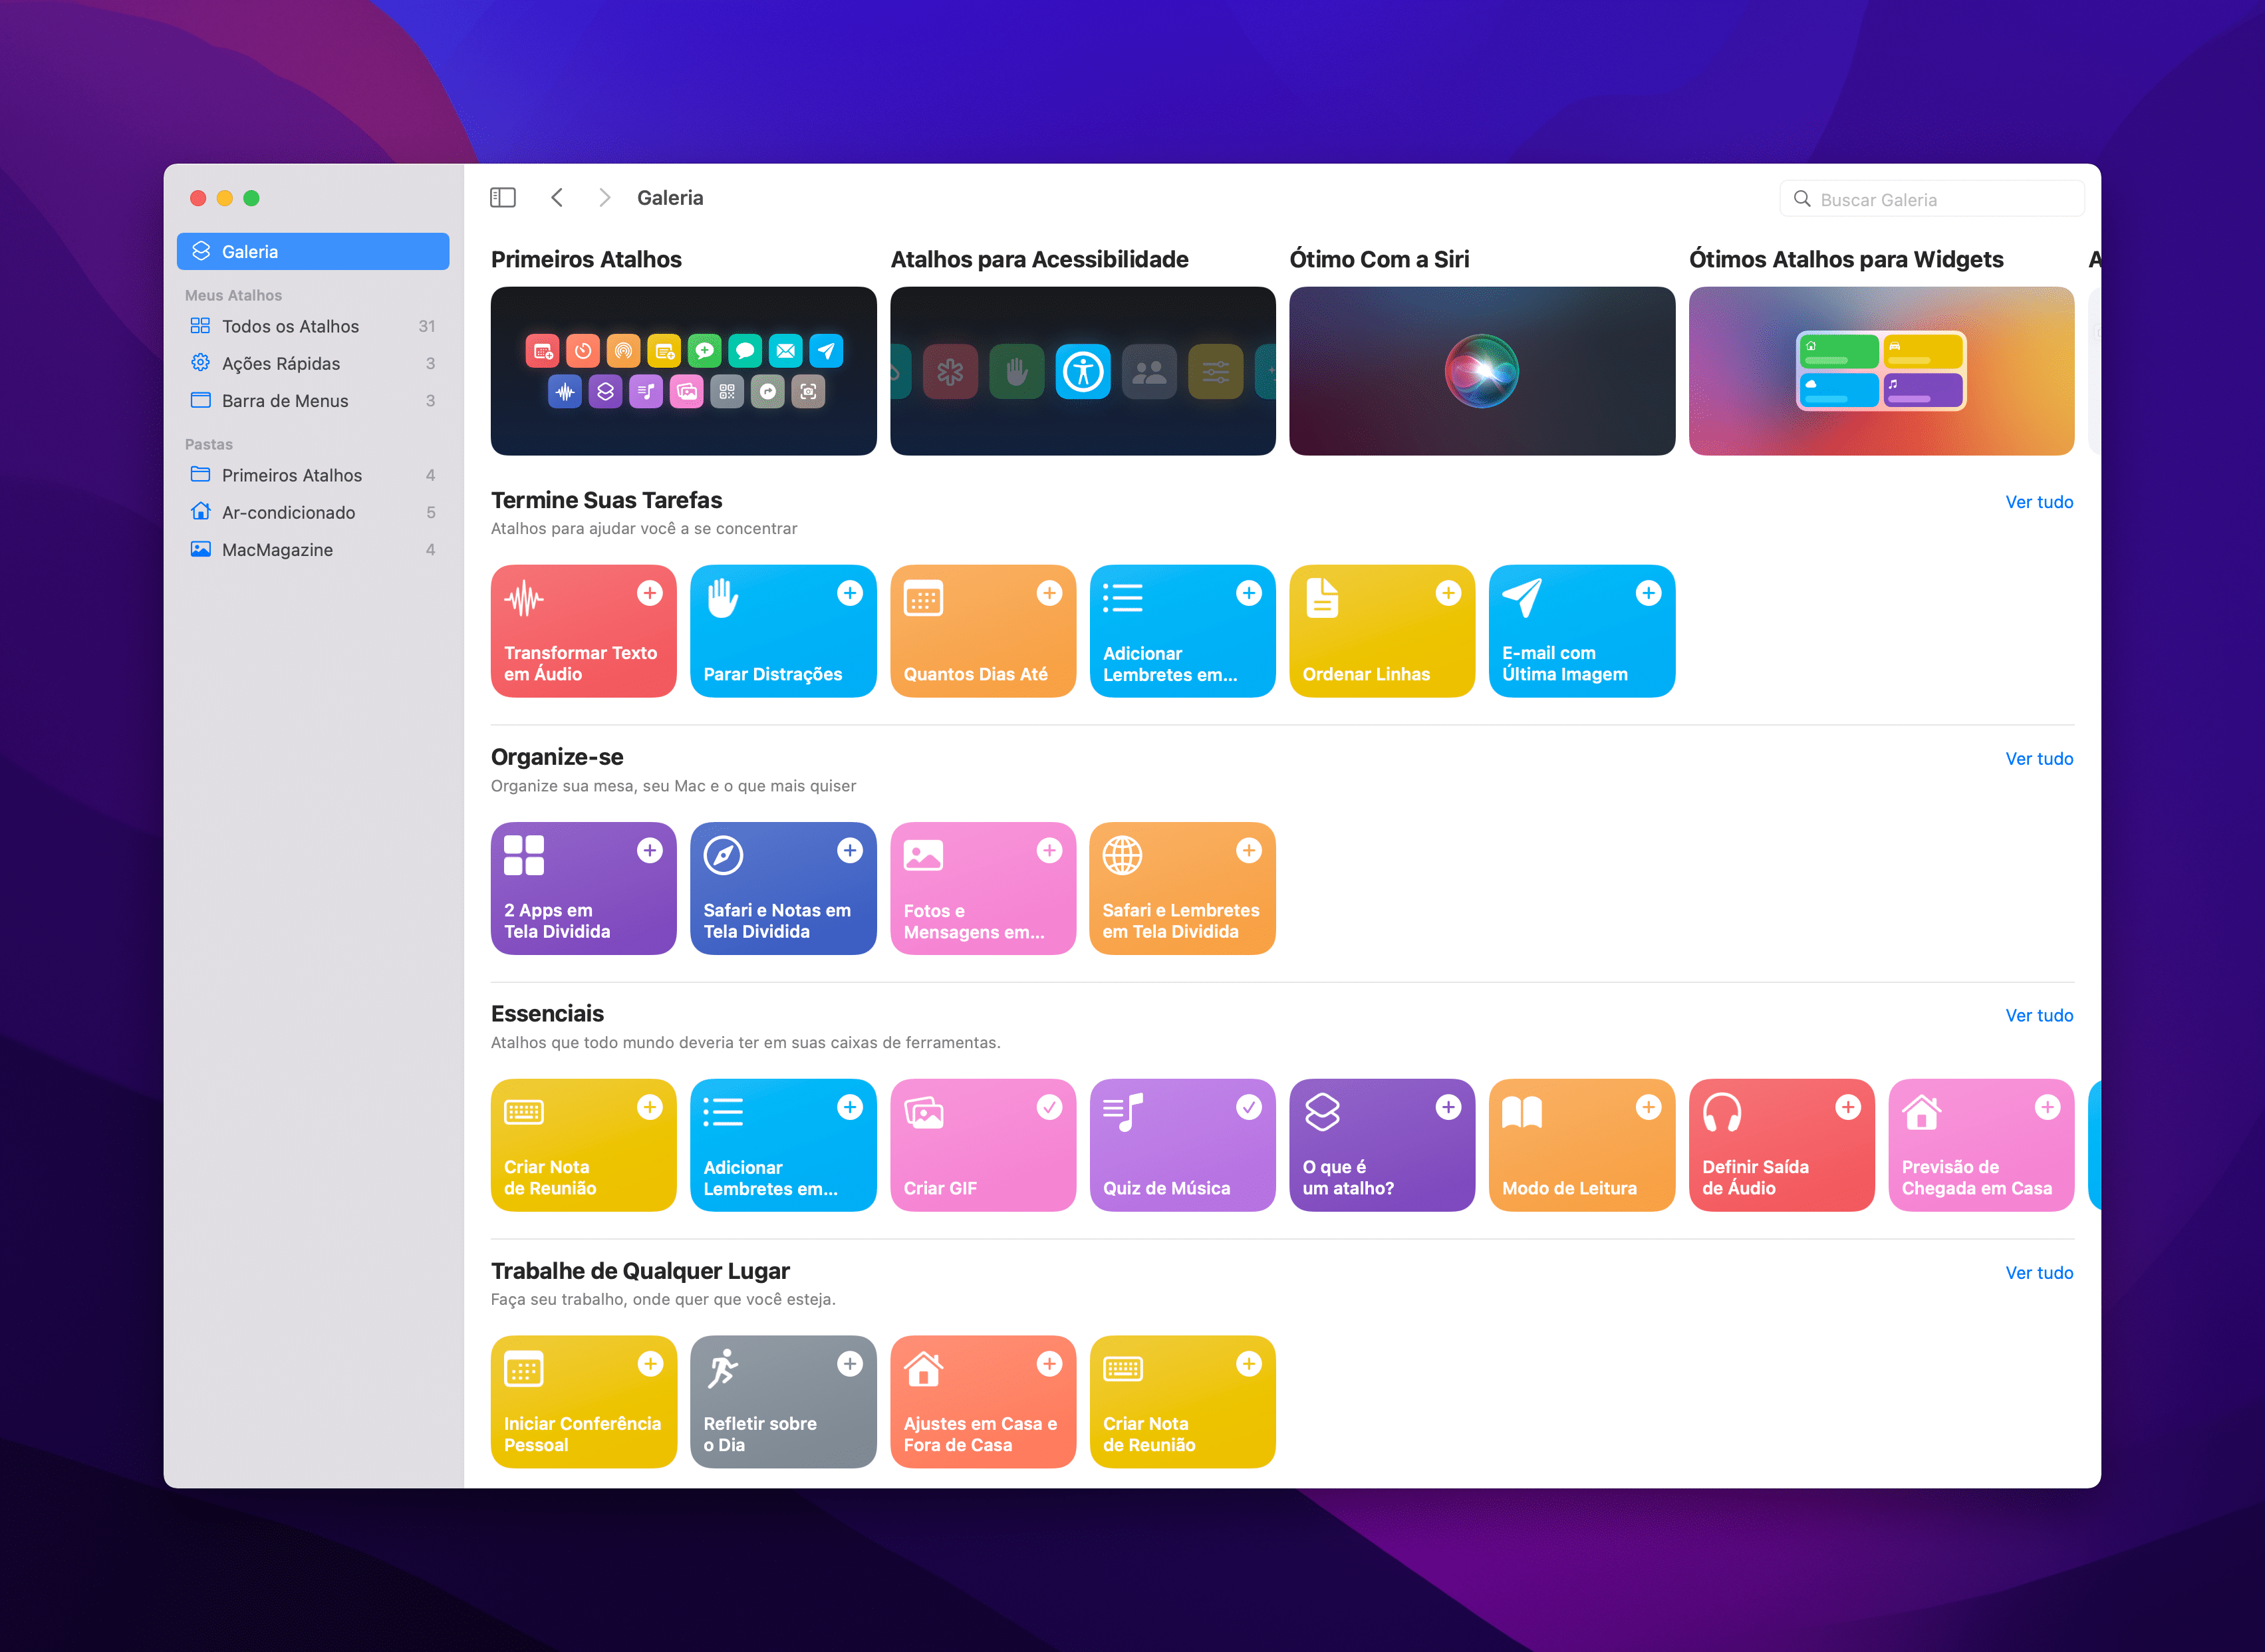This screenshot has height=1652, width=2265.
Task: Click the Organize-se section heading
Action: coord(557,757)
